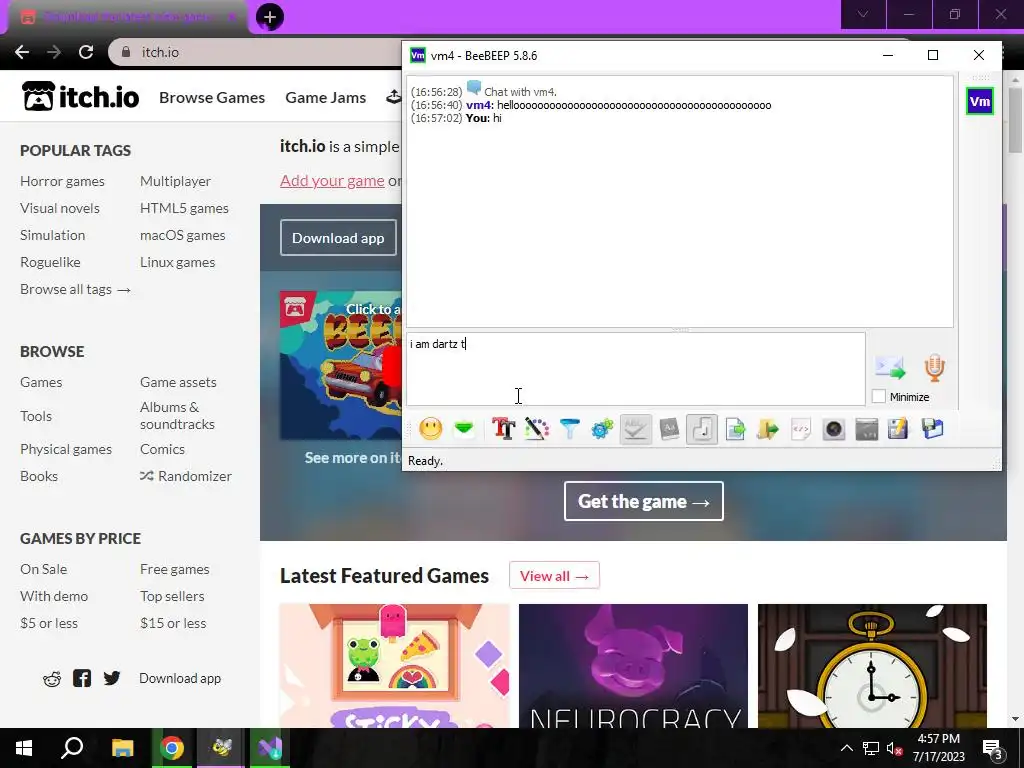Open the chat font selector icon

(504, 429)
